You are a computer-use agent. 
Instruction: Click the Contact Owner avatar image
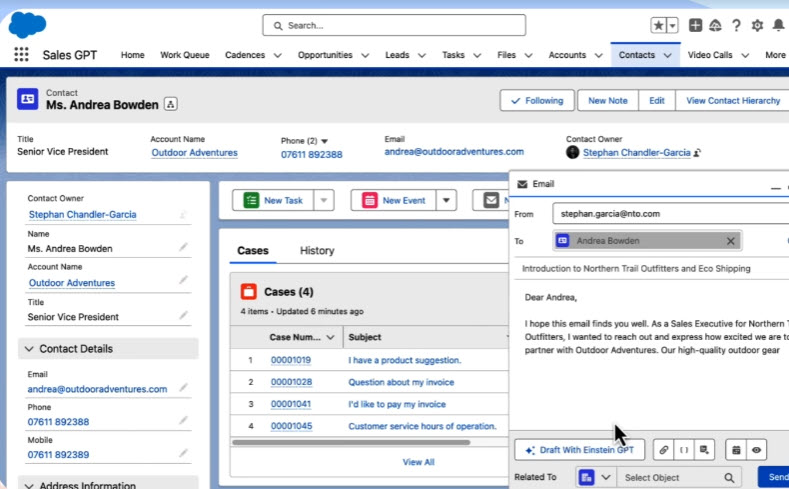coord(573,152)
